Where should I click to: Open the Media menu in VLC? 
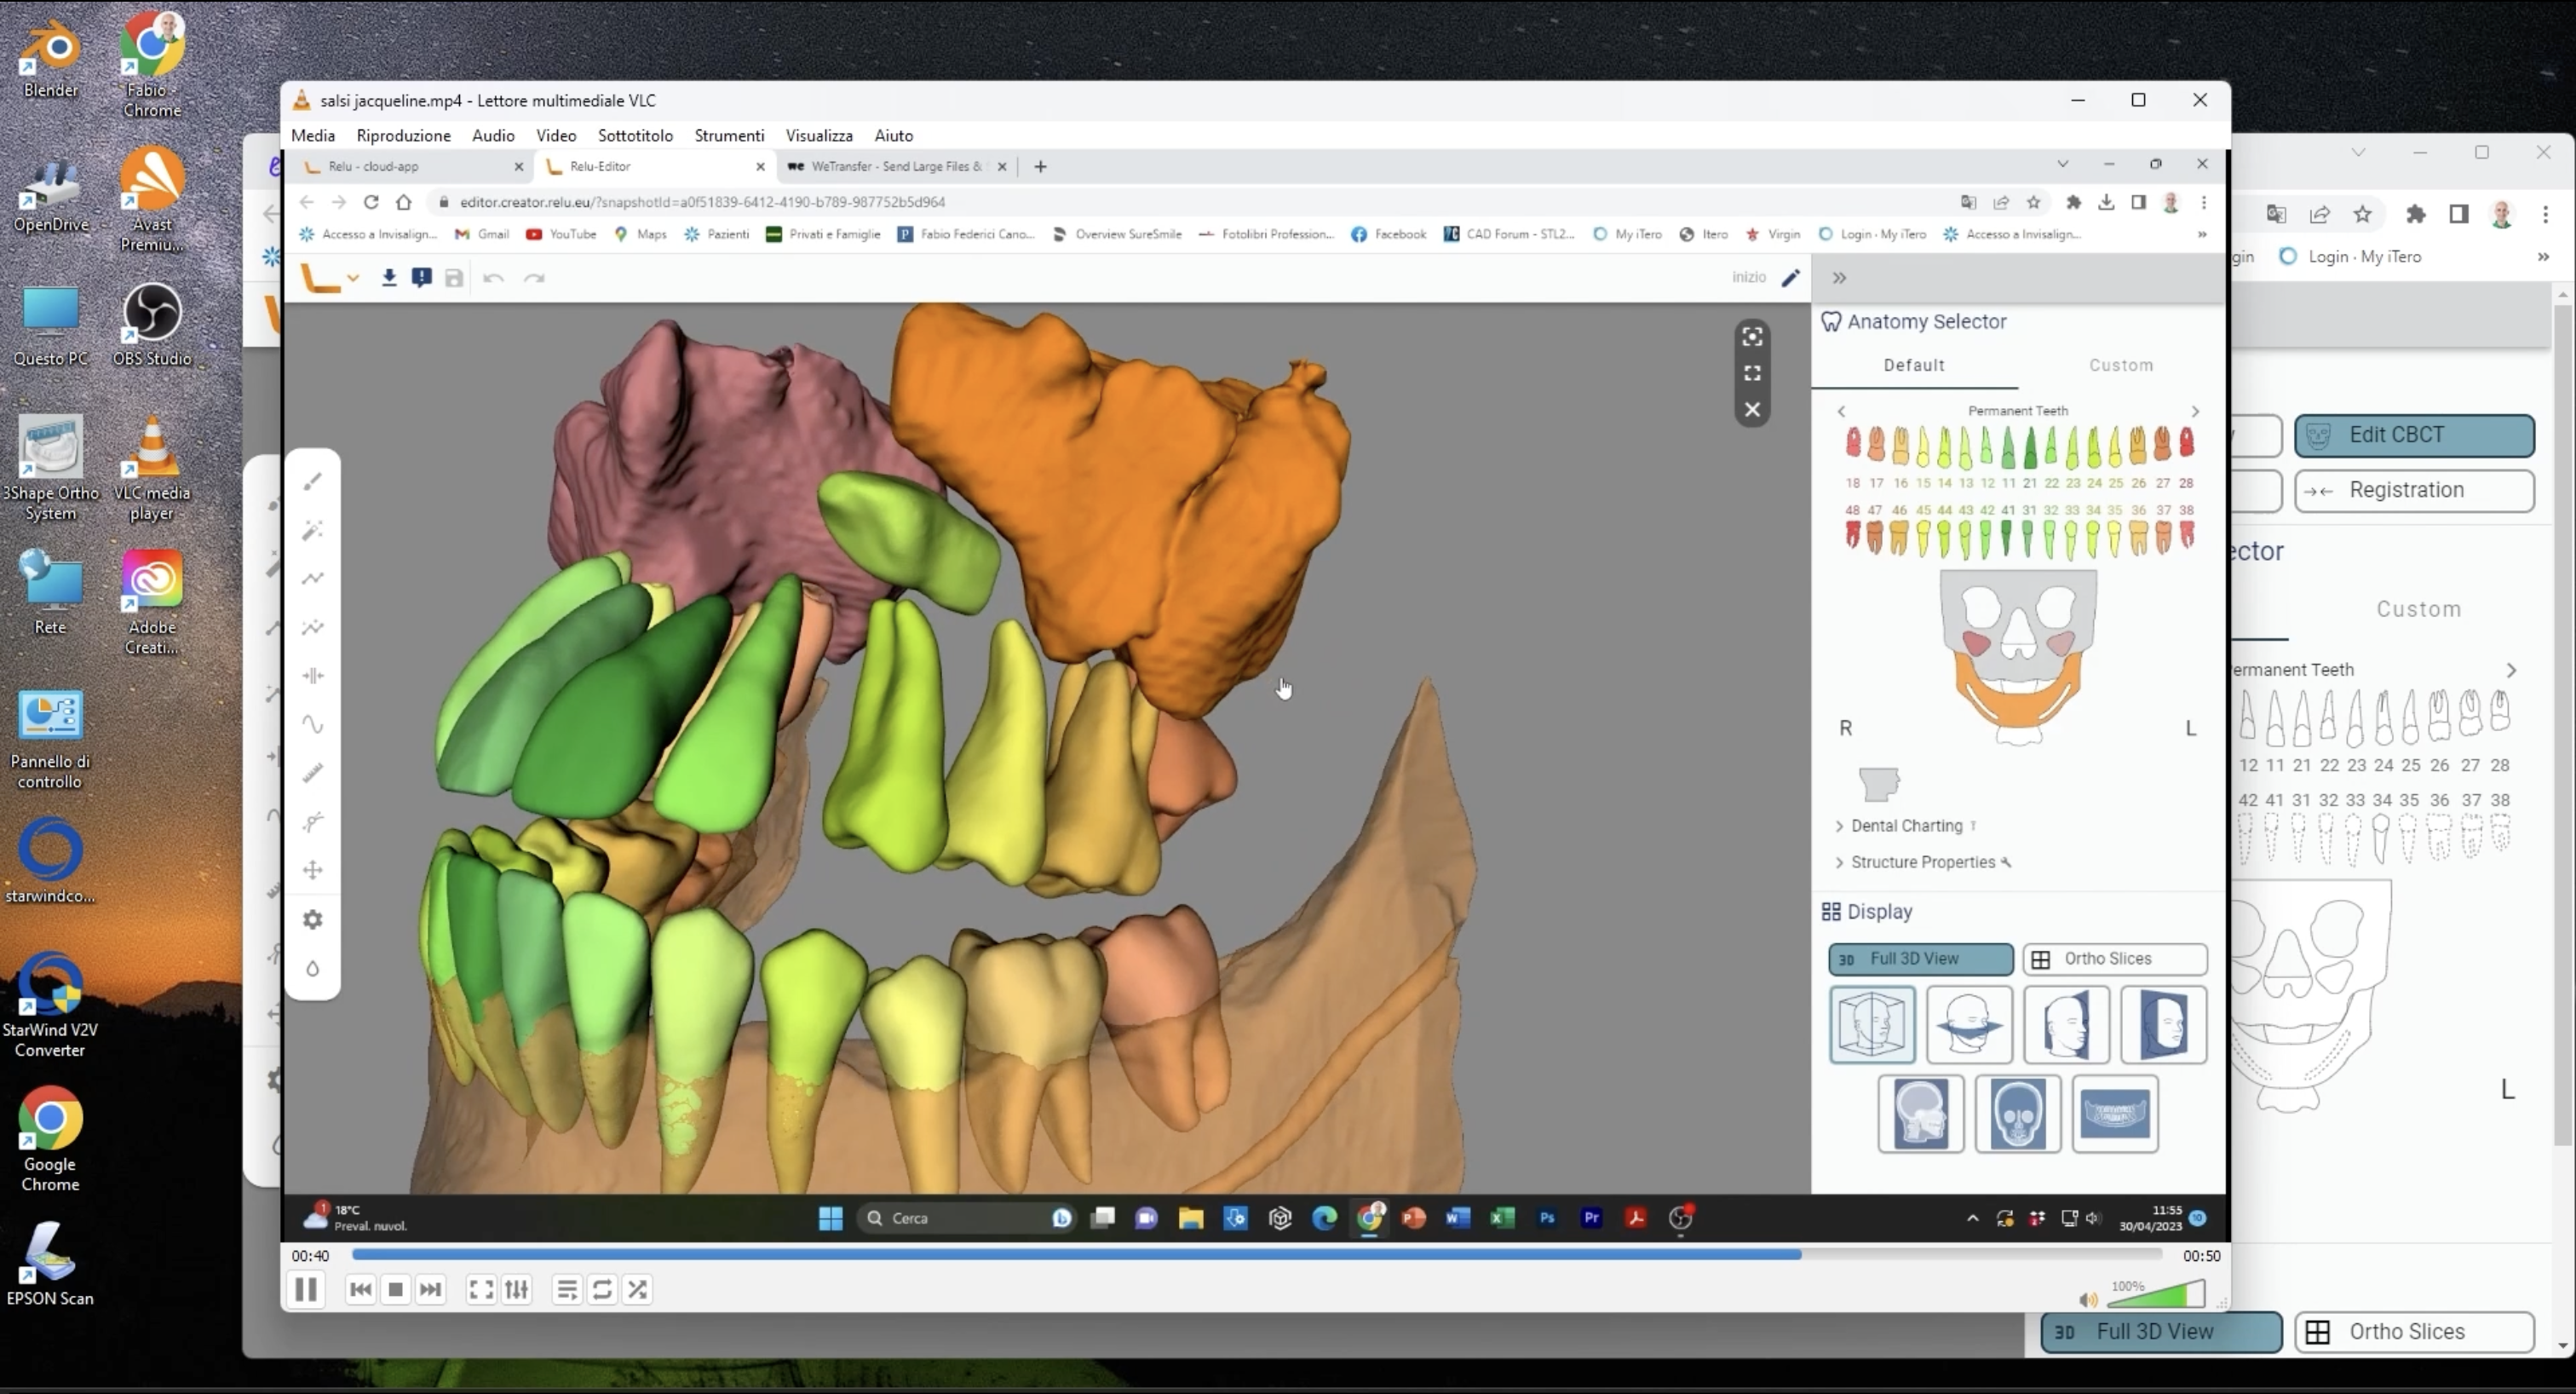point(313,135)
